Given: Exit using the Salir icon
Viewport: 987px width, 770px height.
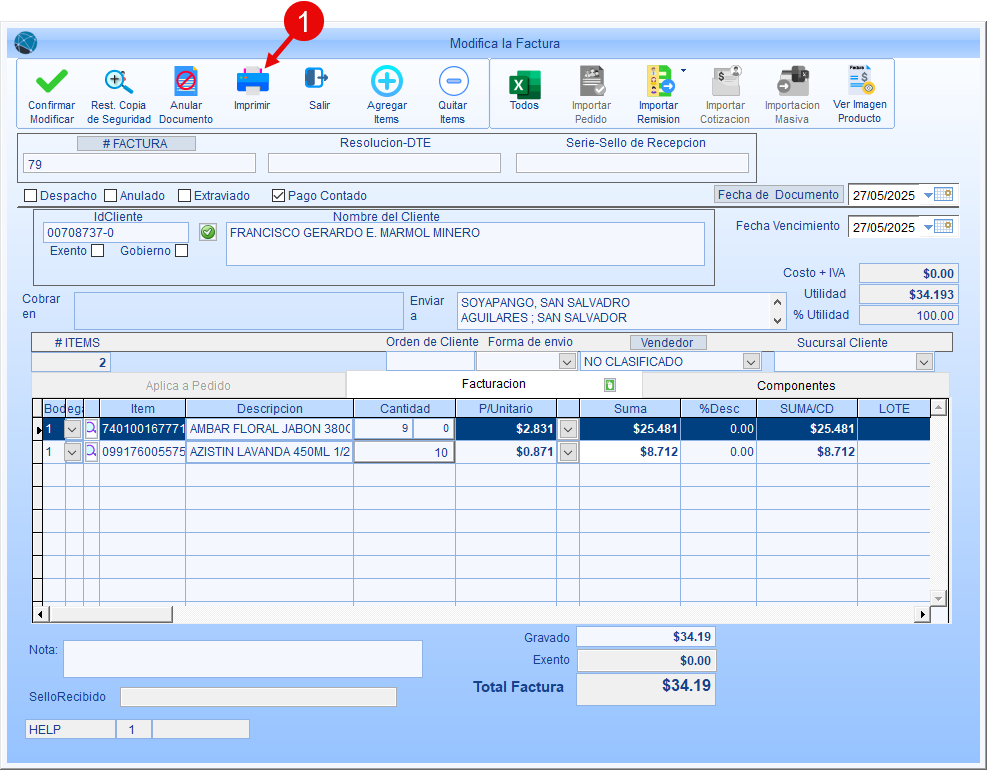Looking at the screenshot, I should [x=317, y=78].
